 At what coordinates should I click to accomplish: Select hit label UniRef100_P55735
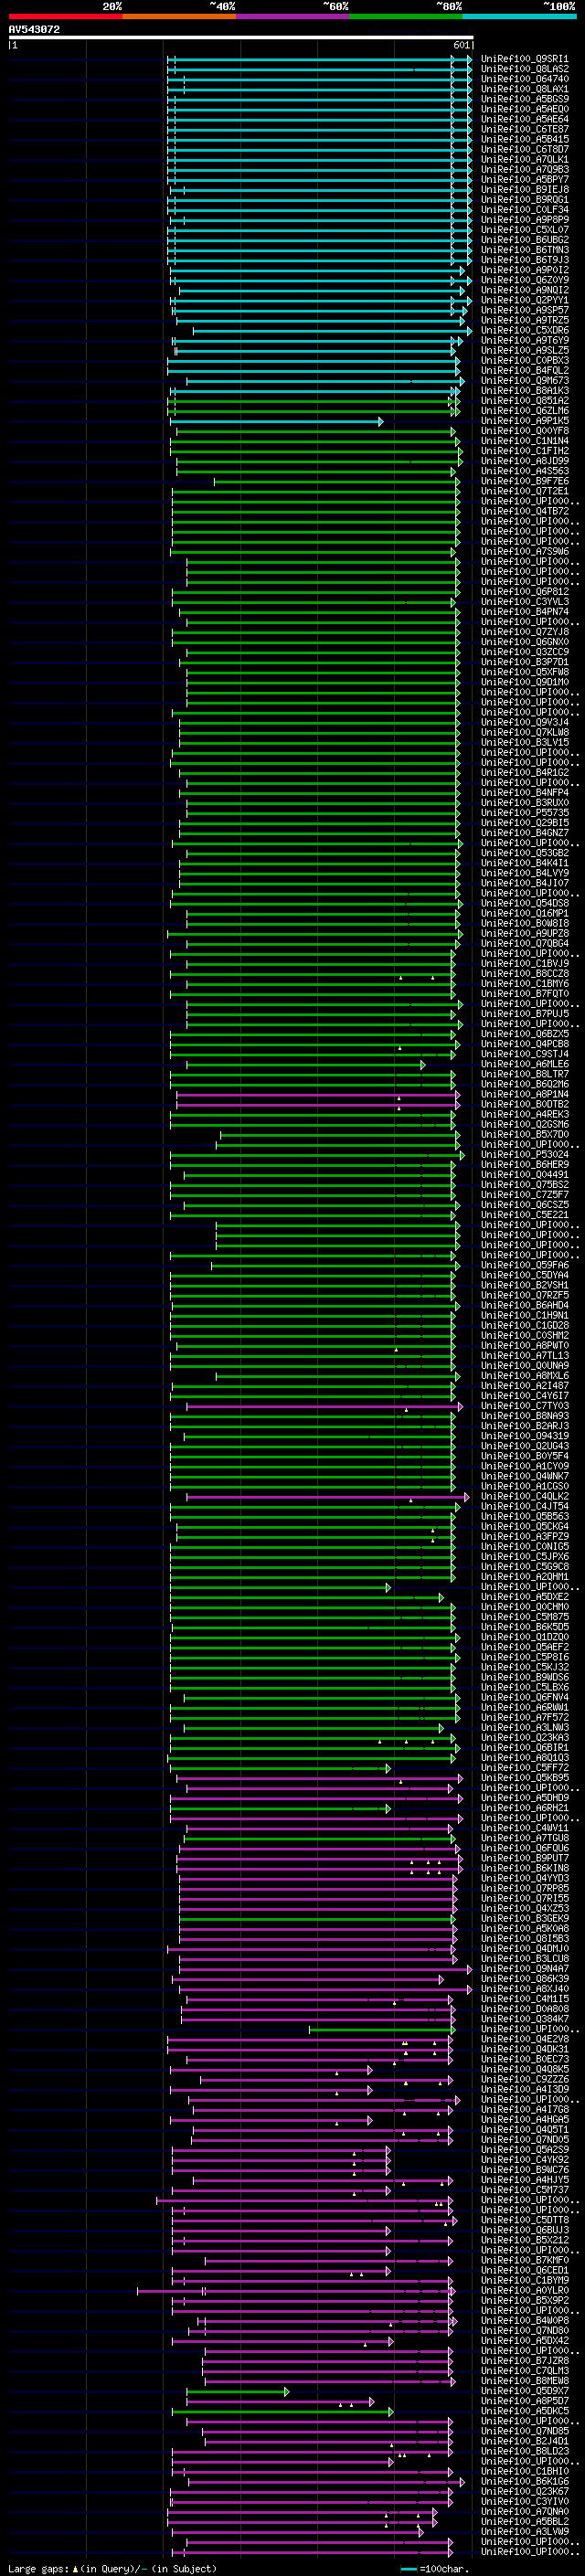[524, 813]
